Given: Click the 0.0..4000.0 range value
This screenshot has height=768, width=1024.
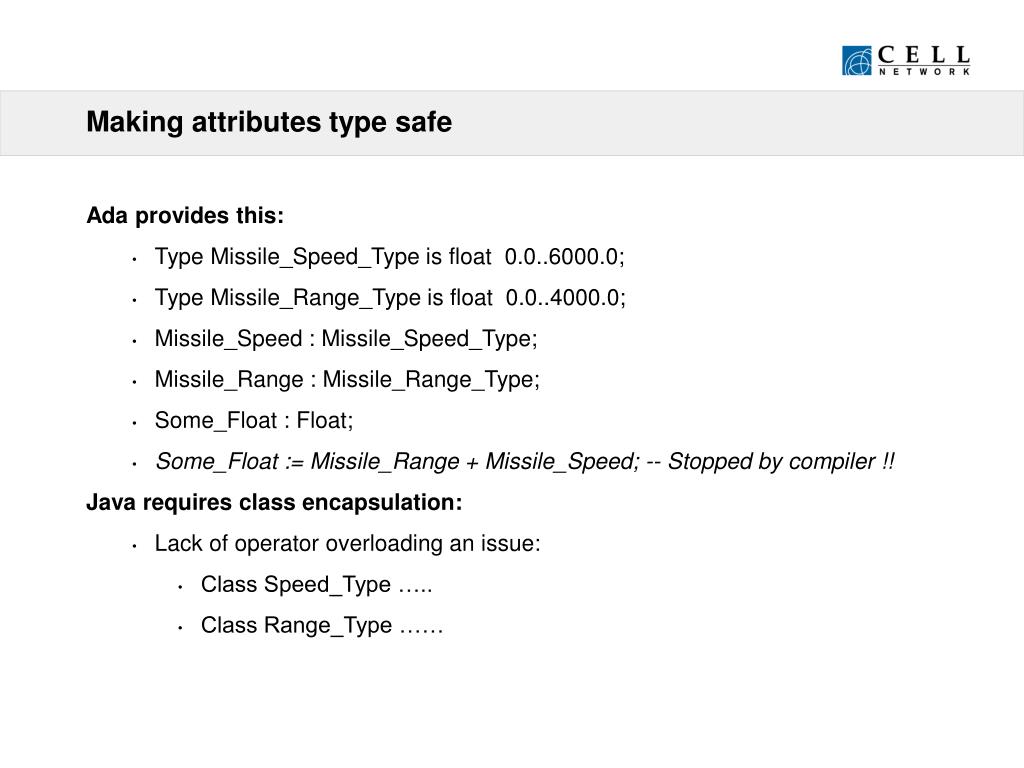Looking at the screenshot, I should pyautogui.click(x=566, y=298).
